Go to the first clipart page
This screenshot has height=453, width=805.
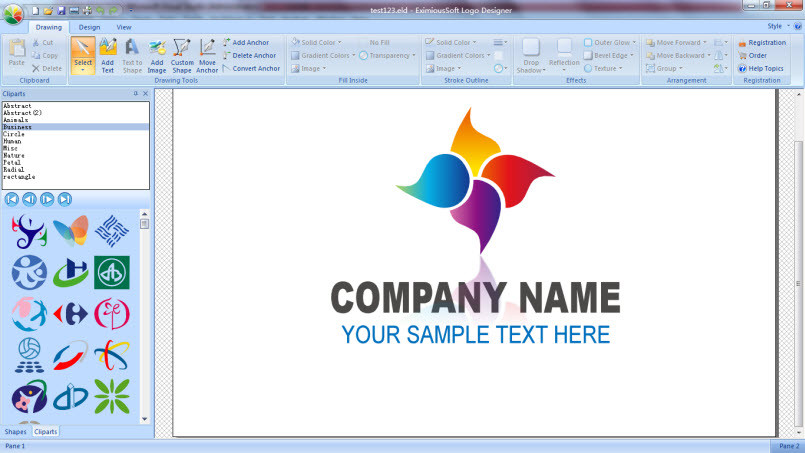(12, 199)
